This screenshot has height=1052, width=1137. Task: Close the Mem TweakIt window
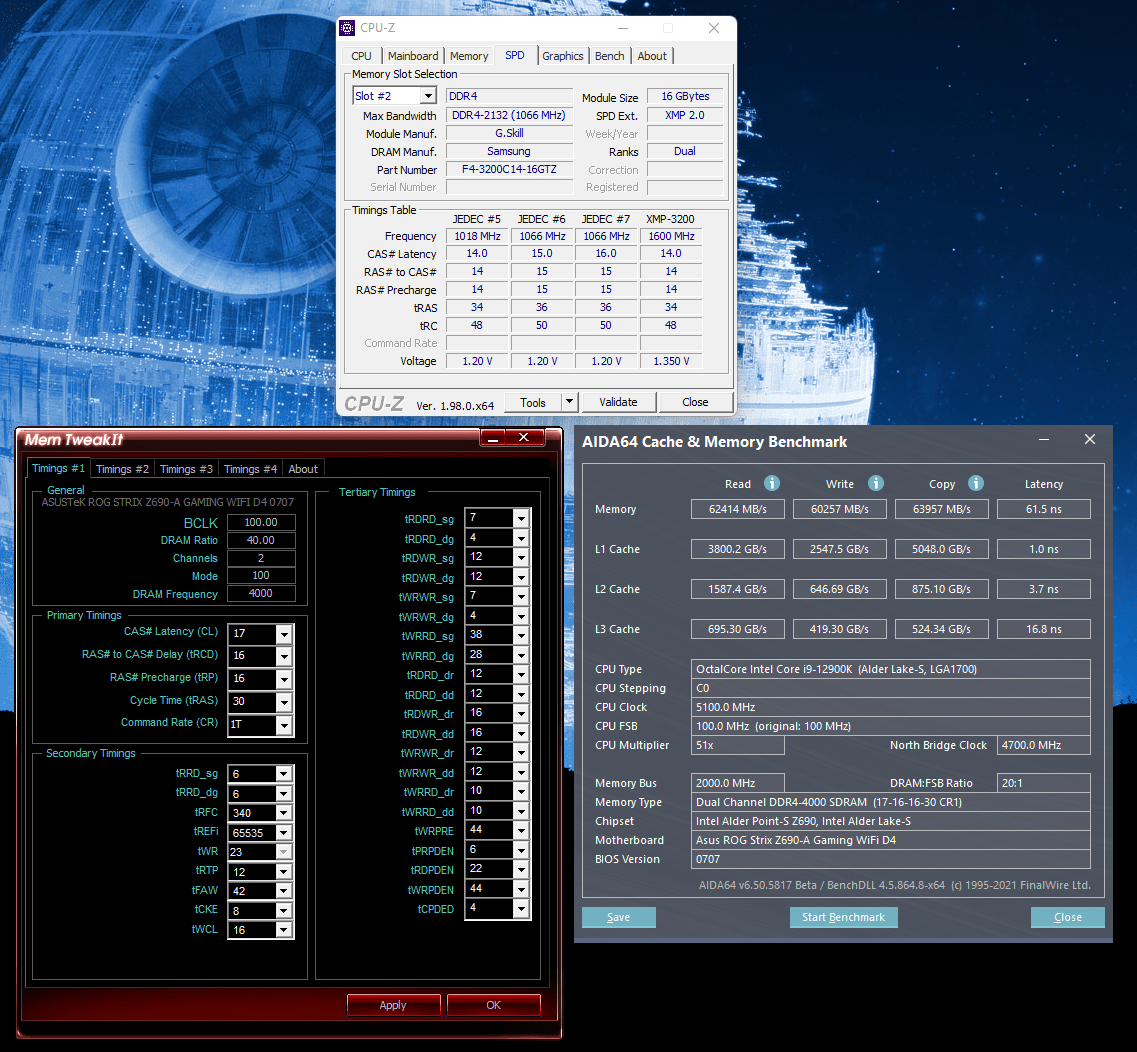[524, 437]
